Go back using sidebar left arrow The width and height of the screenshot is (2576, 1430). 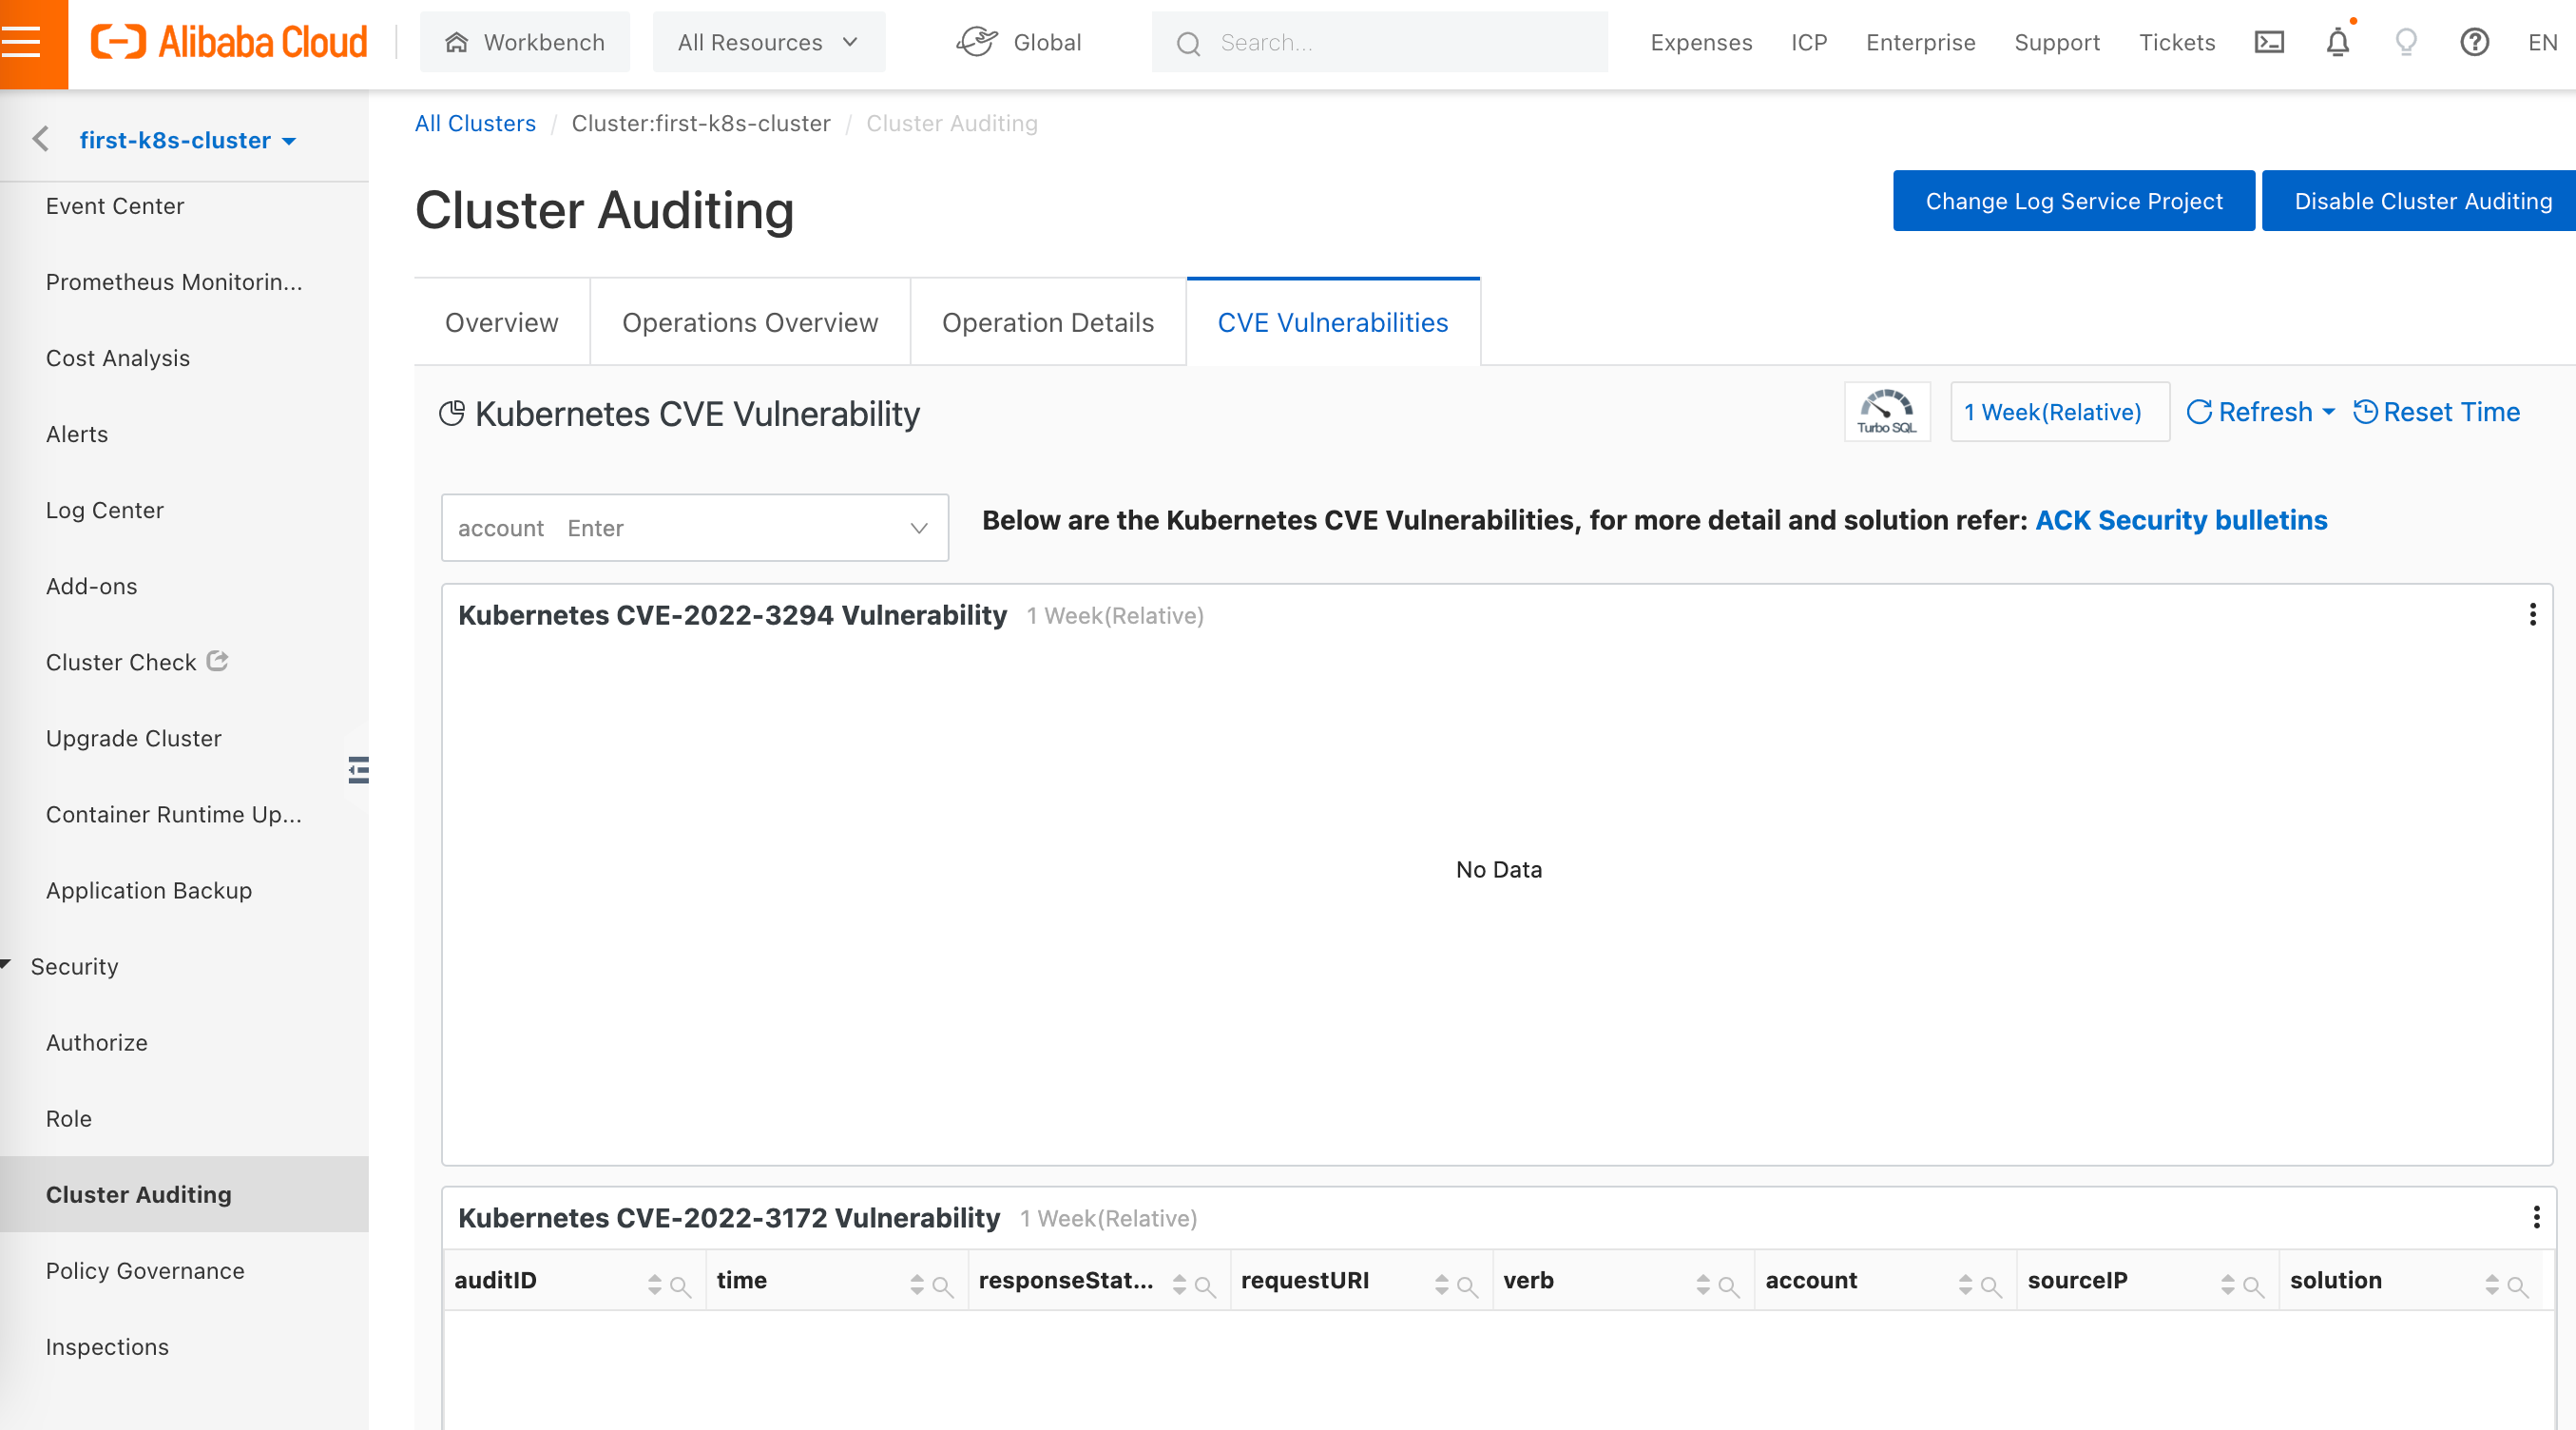[41, 139]
